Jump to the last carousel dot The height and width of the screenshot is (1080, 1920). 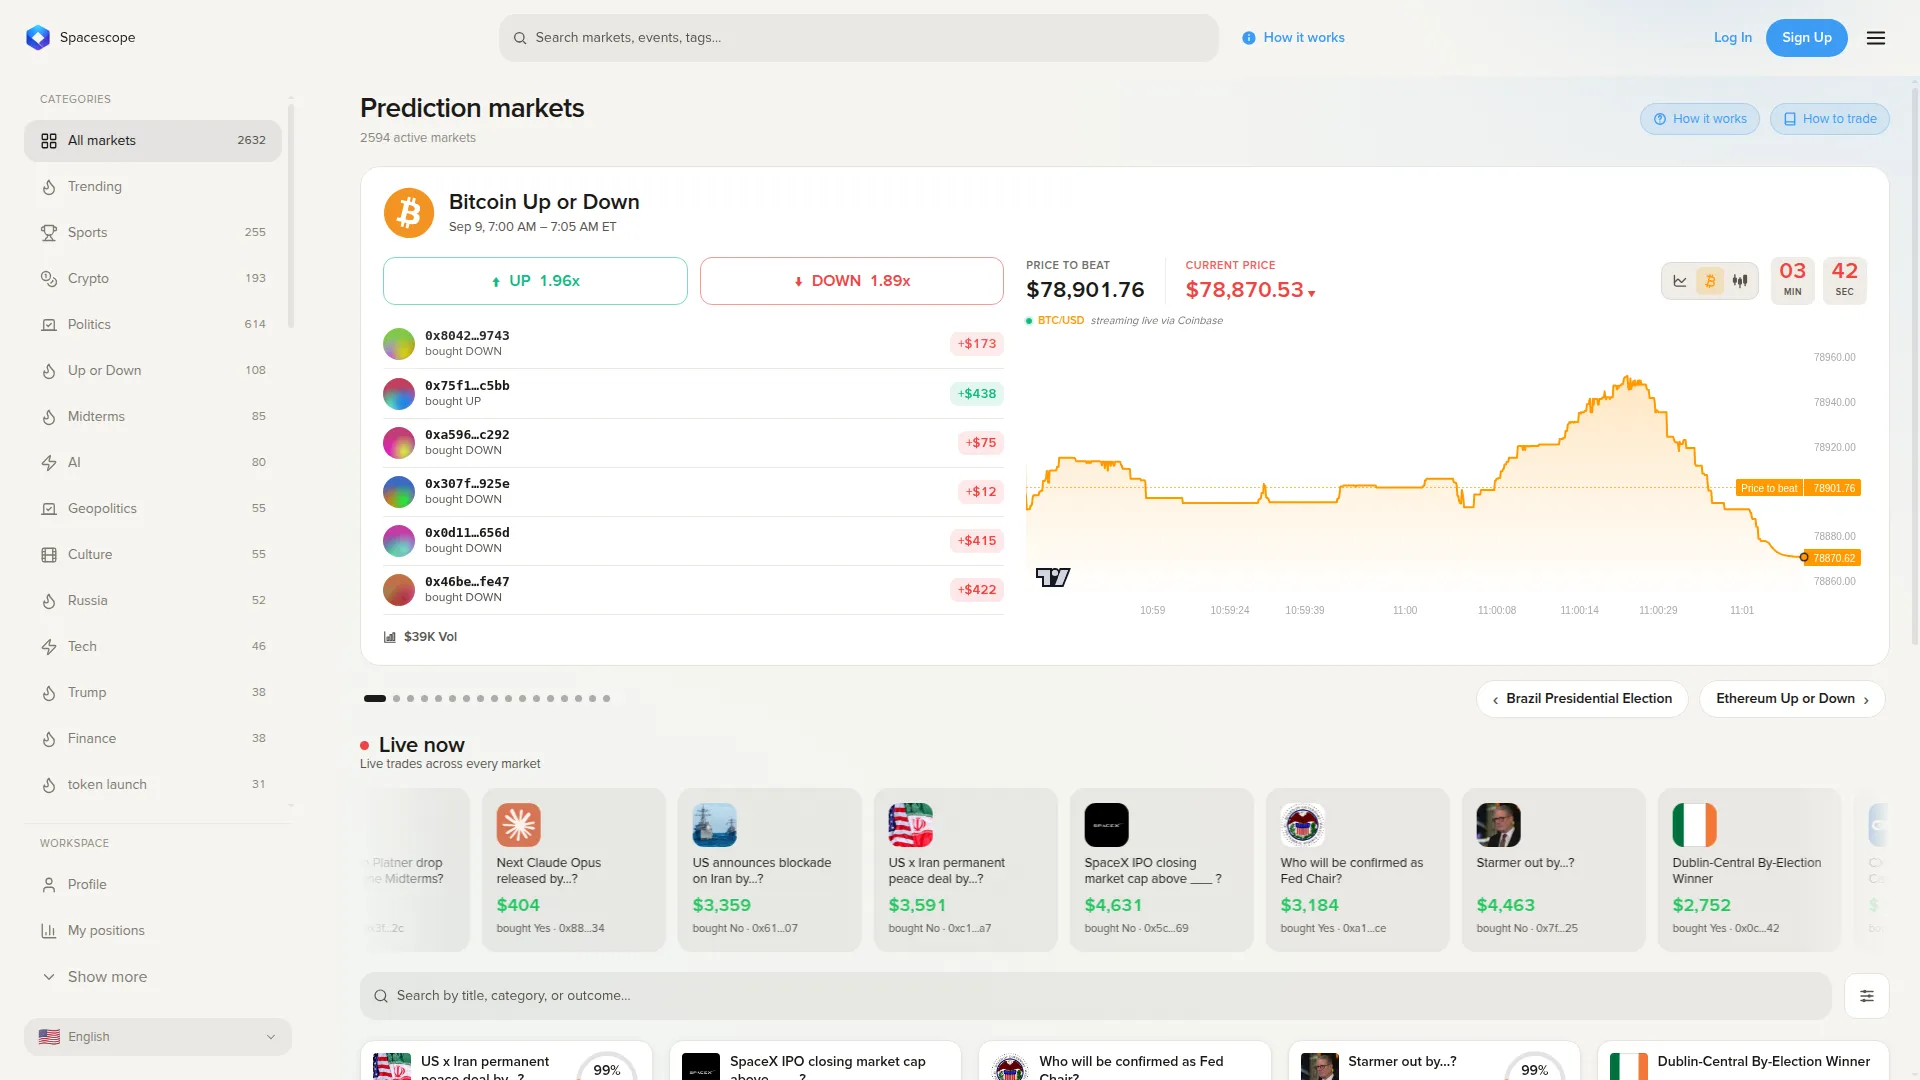coord(606,699)
